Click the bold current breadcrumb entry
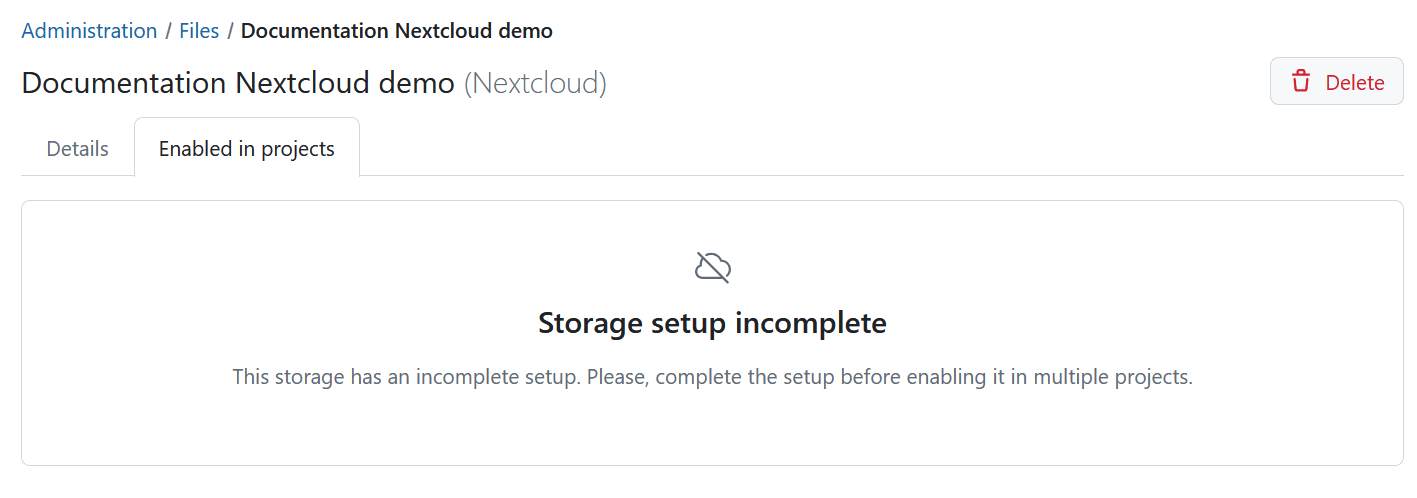 click(x=396, y=31)
